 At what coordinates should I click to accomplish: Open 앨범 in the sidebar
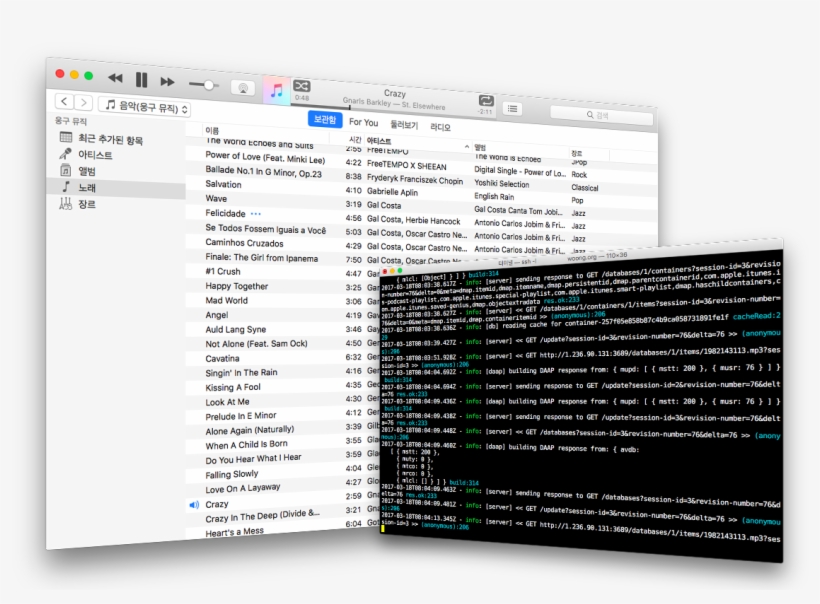pyautogui.click(x=87, y=171)
